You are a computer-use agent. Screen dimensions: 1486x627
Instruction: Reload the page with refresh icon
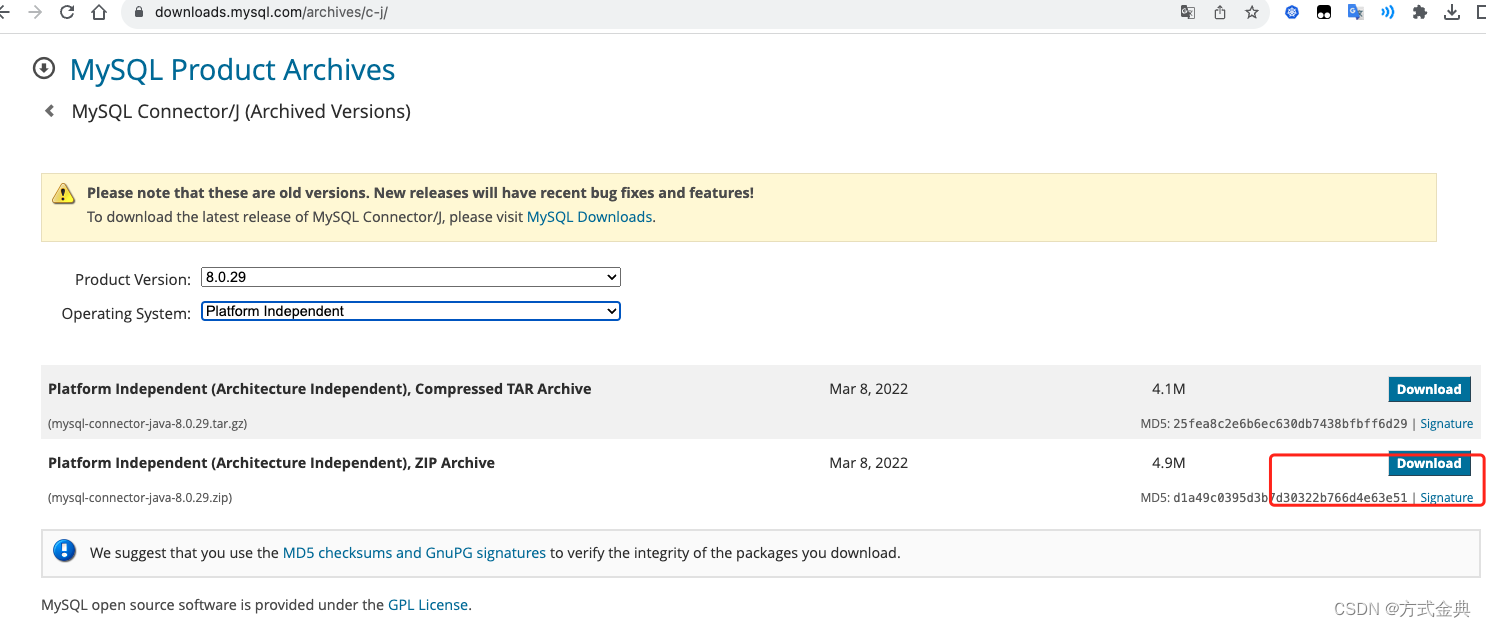(x=67, y=13)
